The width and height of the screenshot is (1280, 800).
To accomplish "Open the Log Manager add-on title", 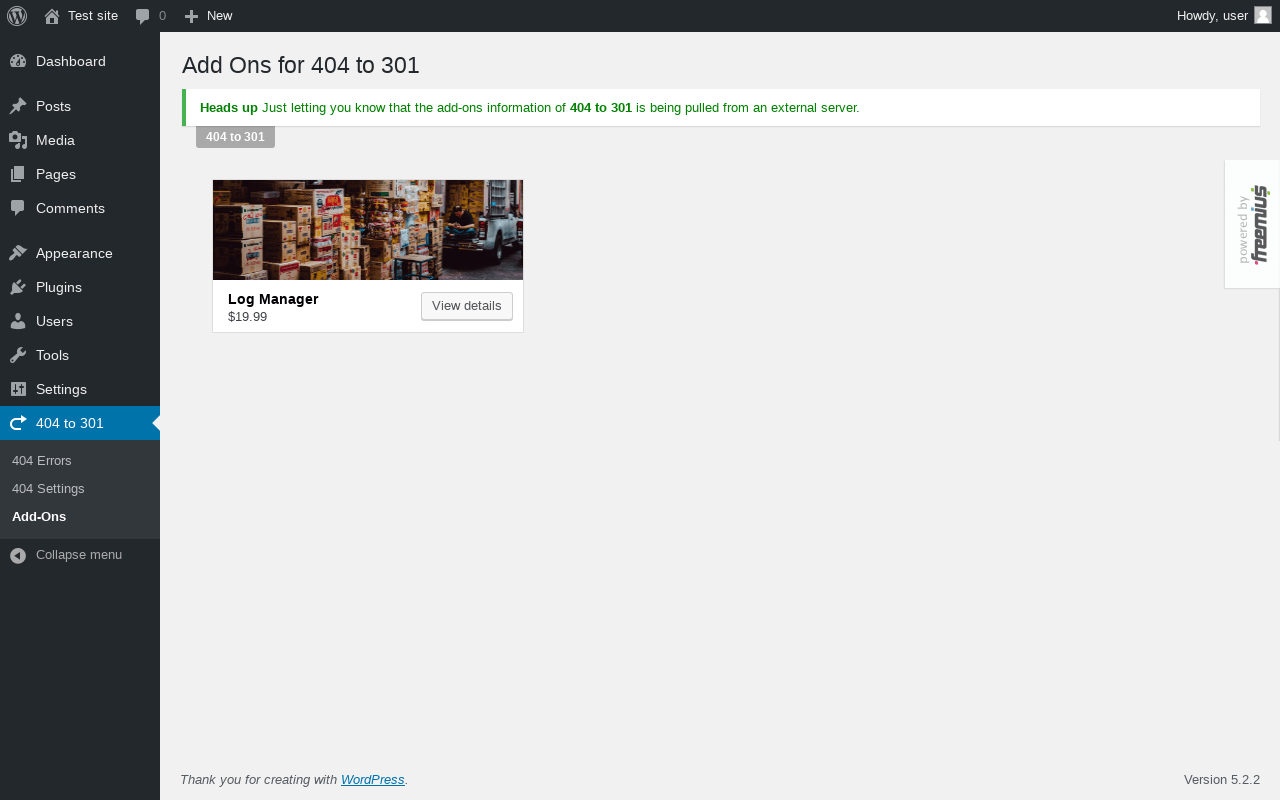I will (x=273, y=299).
